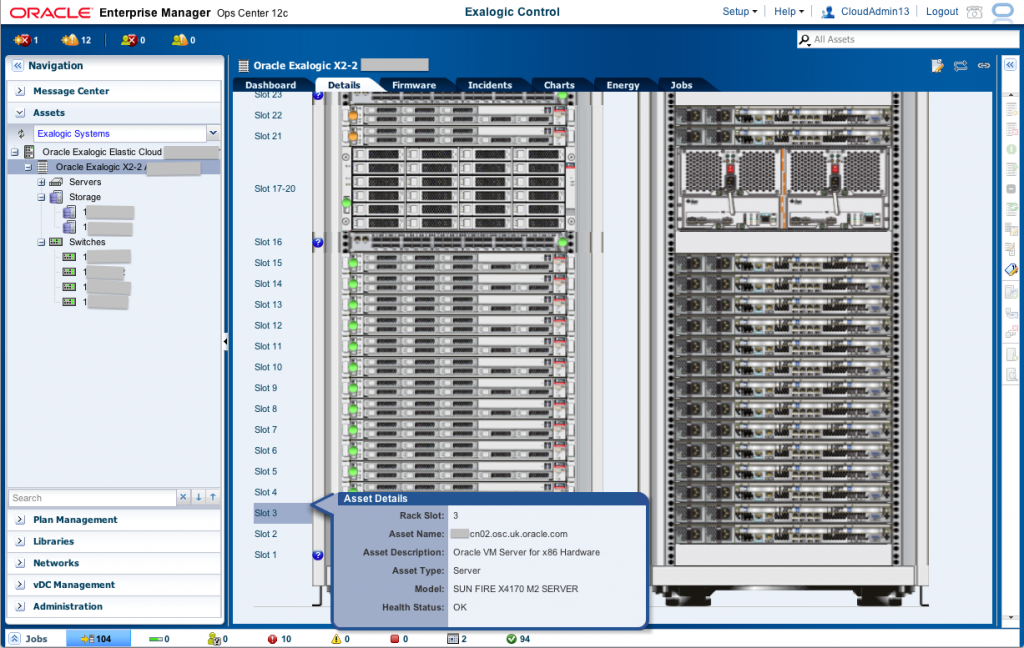Collapse the Actions panel arrow
This screenshot has height=648, width=1024.
1010,65
